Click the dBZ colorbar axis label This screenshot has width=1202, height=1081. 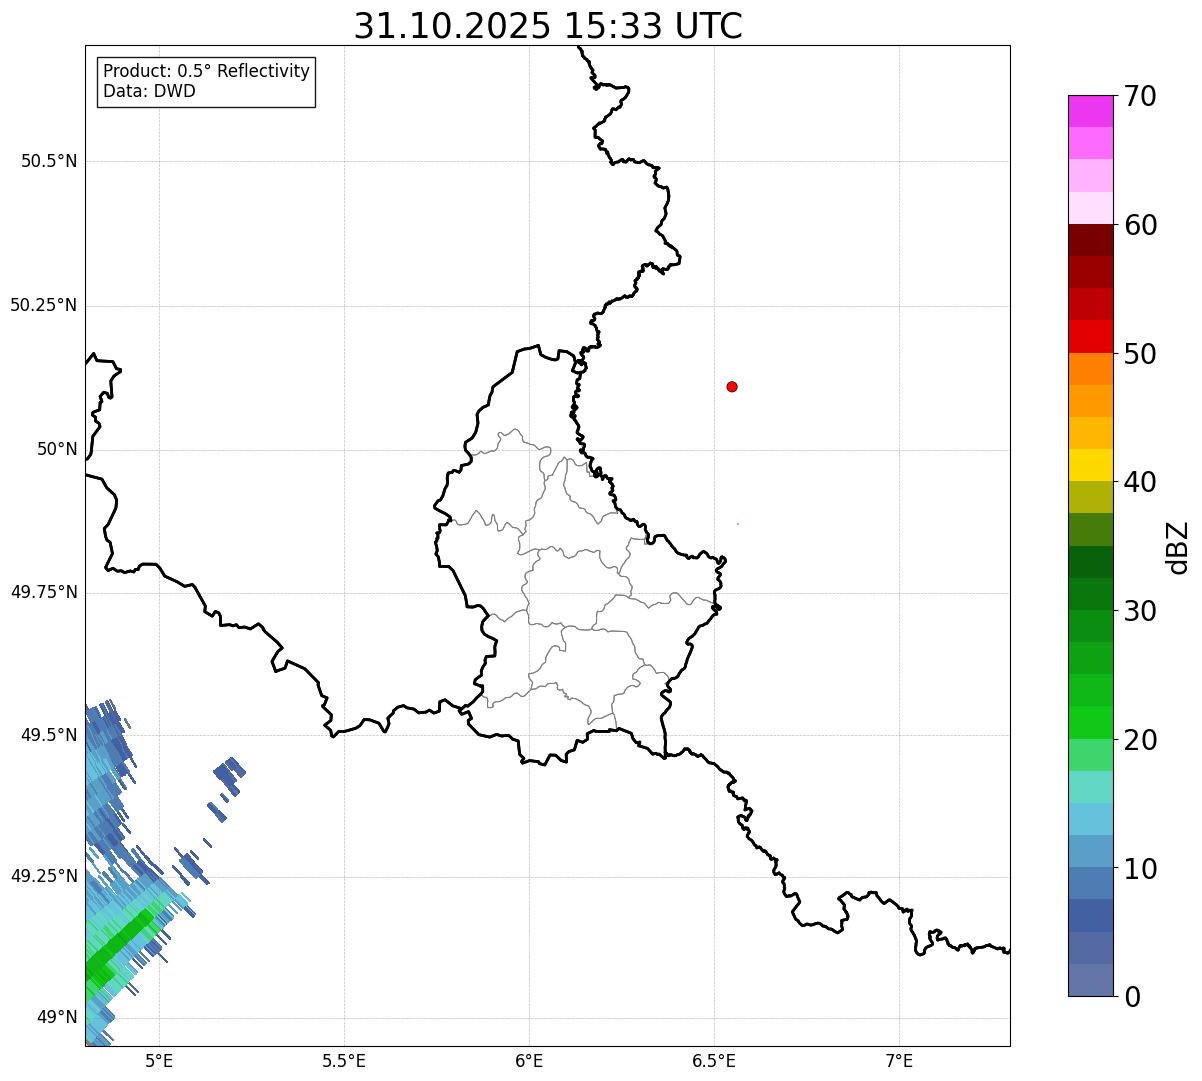[1179, 547]
